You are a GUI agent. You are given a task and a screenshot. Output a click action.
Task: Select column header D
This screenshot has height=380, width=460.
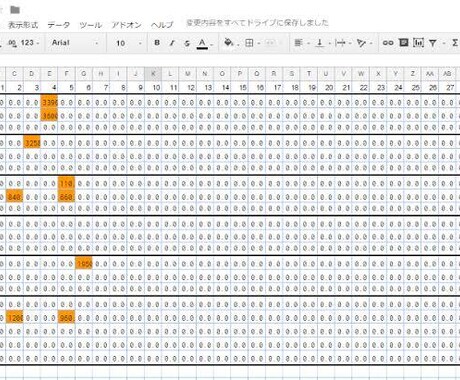pyautogui.click(x=32, y=74)
